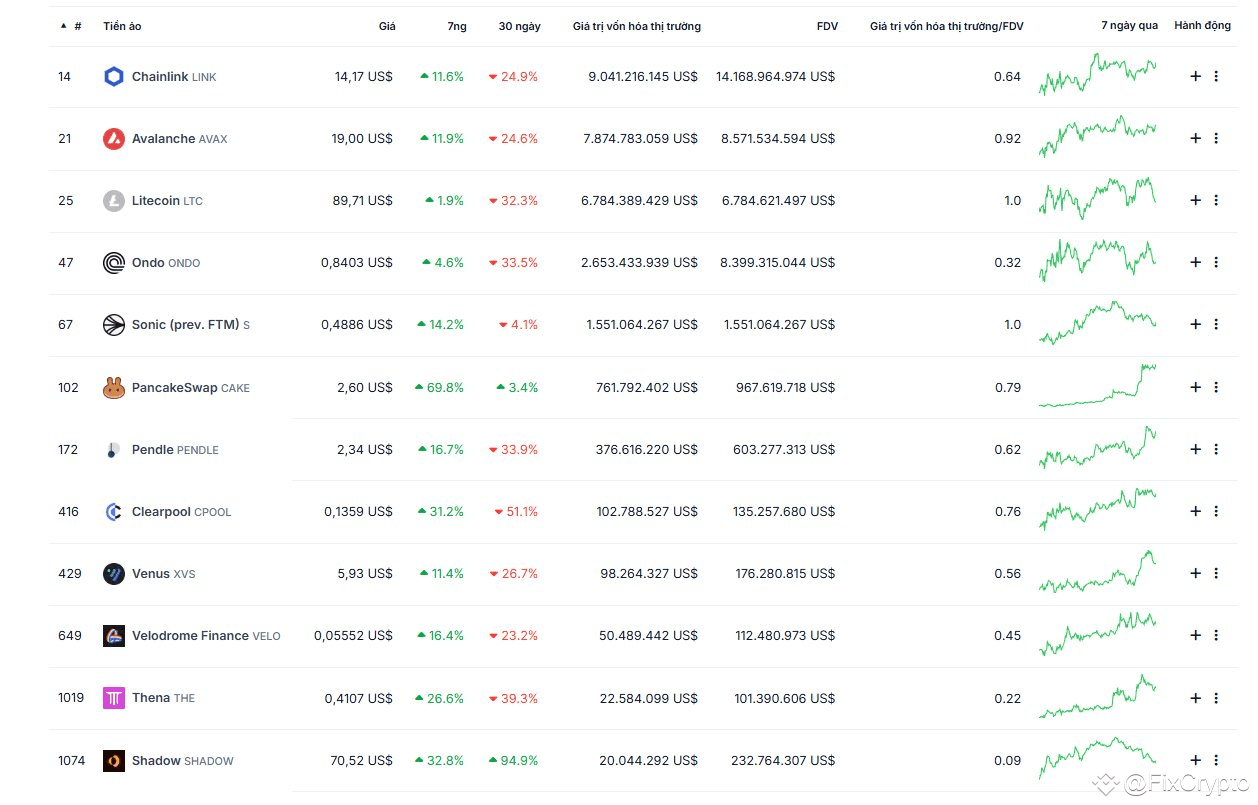Click Litecoin's 7-day sparkline chart
Viewport: 1258px width, 805px height.
pos(1097,200)
